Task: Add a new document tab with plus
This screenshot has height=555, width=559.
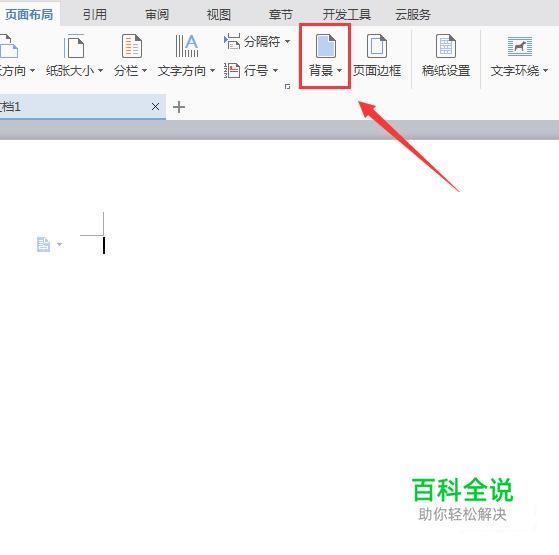Action: click(179, 107)
